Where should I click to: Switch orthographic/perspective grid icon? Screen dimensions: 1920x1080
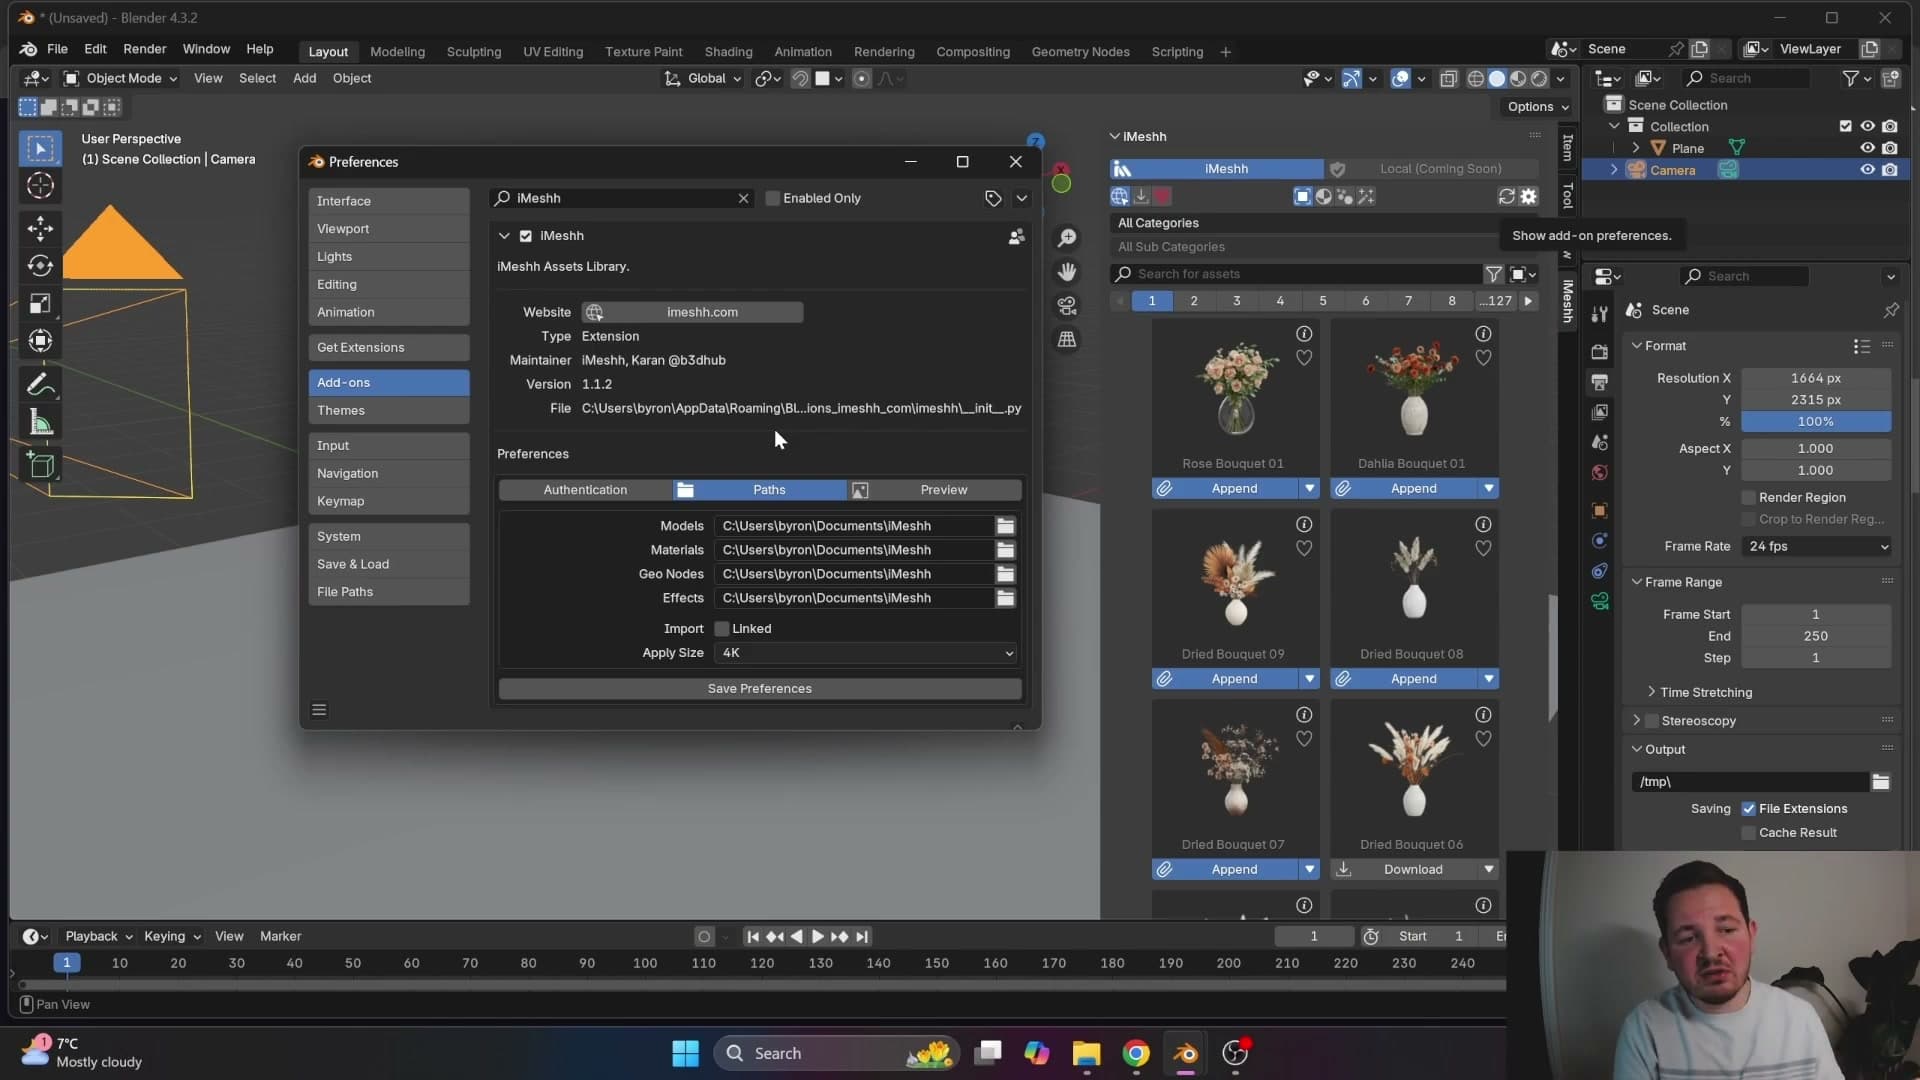pyautogui.click(x=1067, y=340)
